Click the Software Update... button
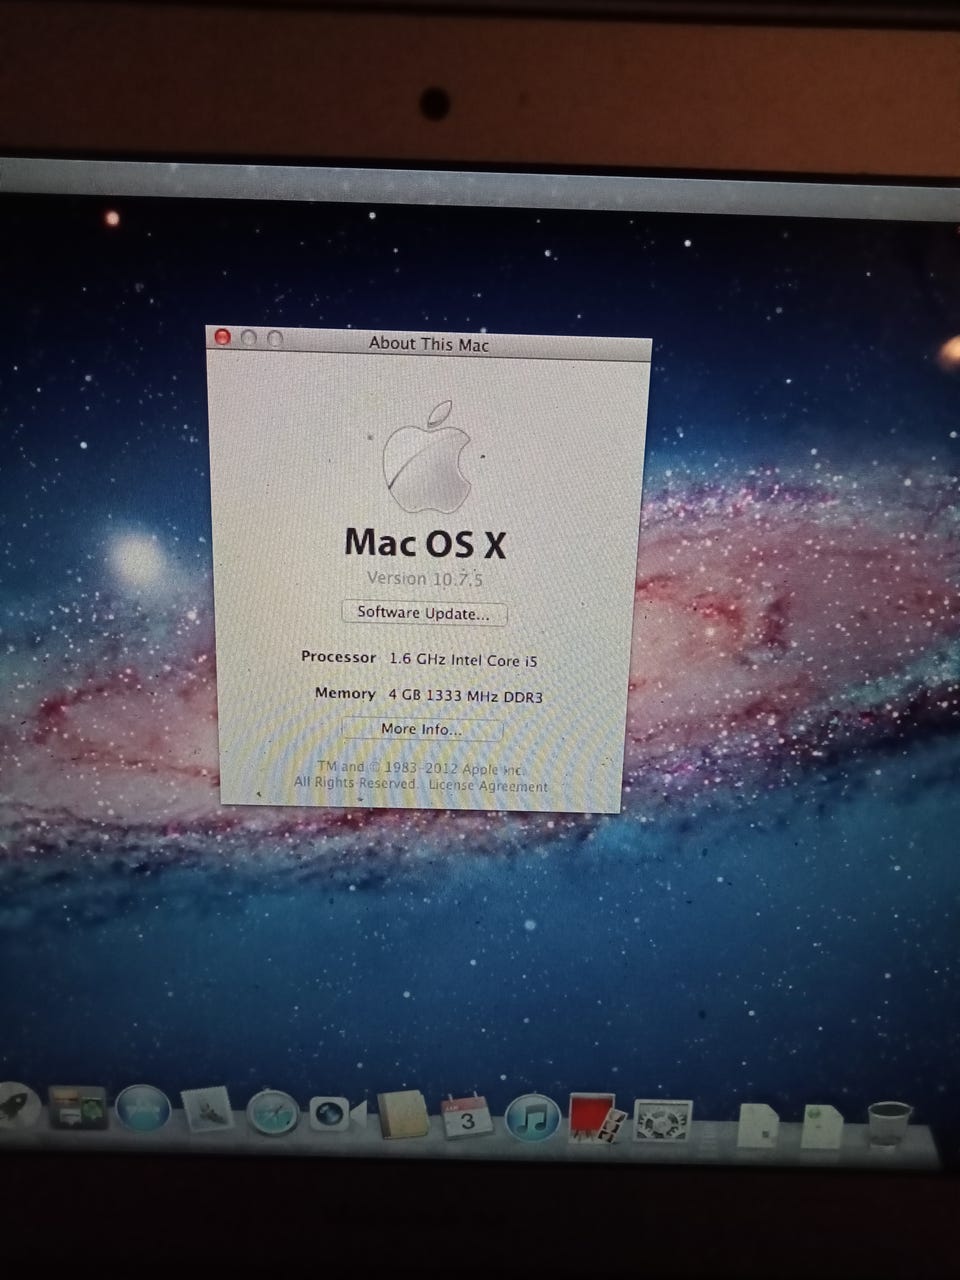The height and width of the screenshot is (1280, 960). pos(424,612)
